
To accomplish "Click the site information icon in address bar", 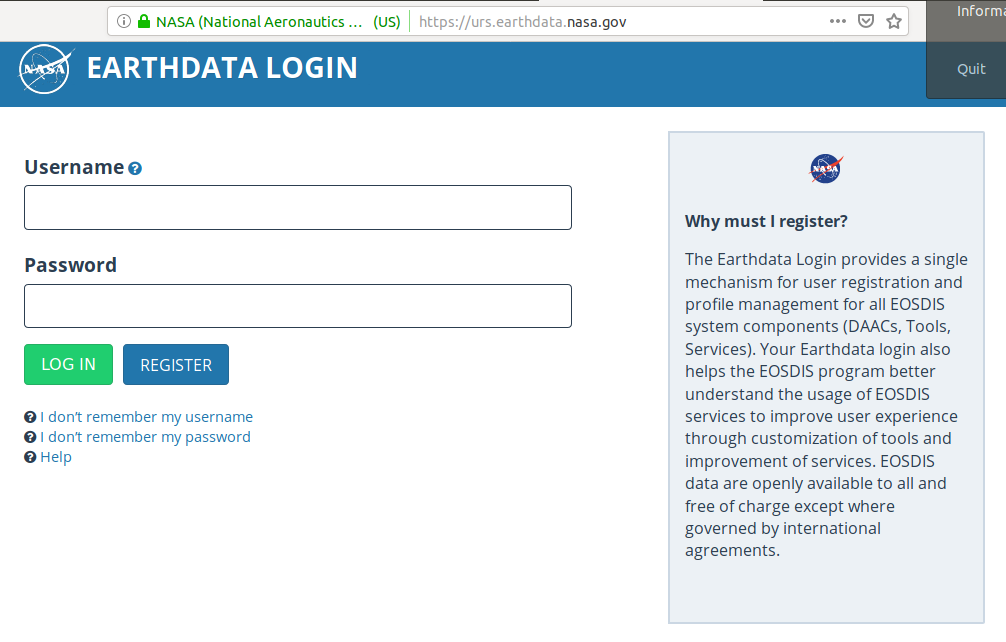I will point(122,20).
